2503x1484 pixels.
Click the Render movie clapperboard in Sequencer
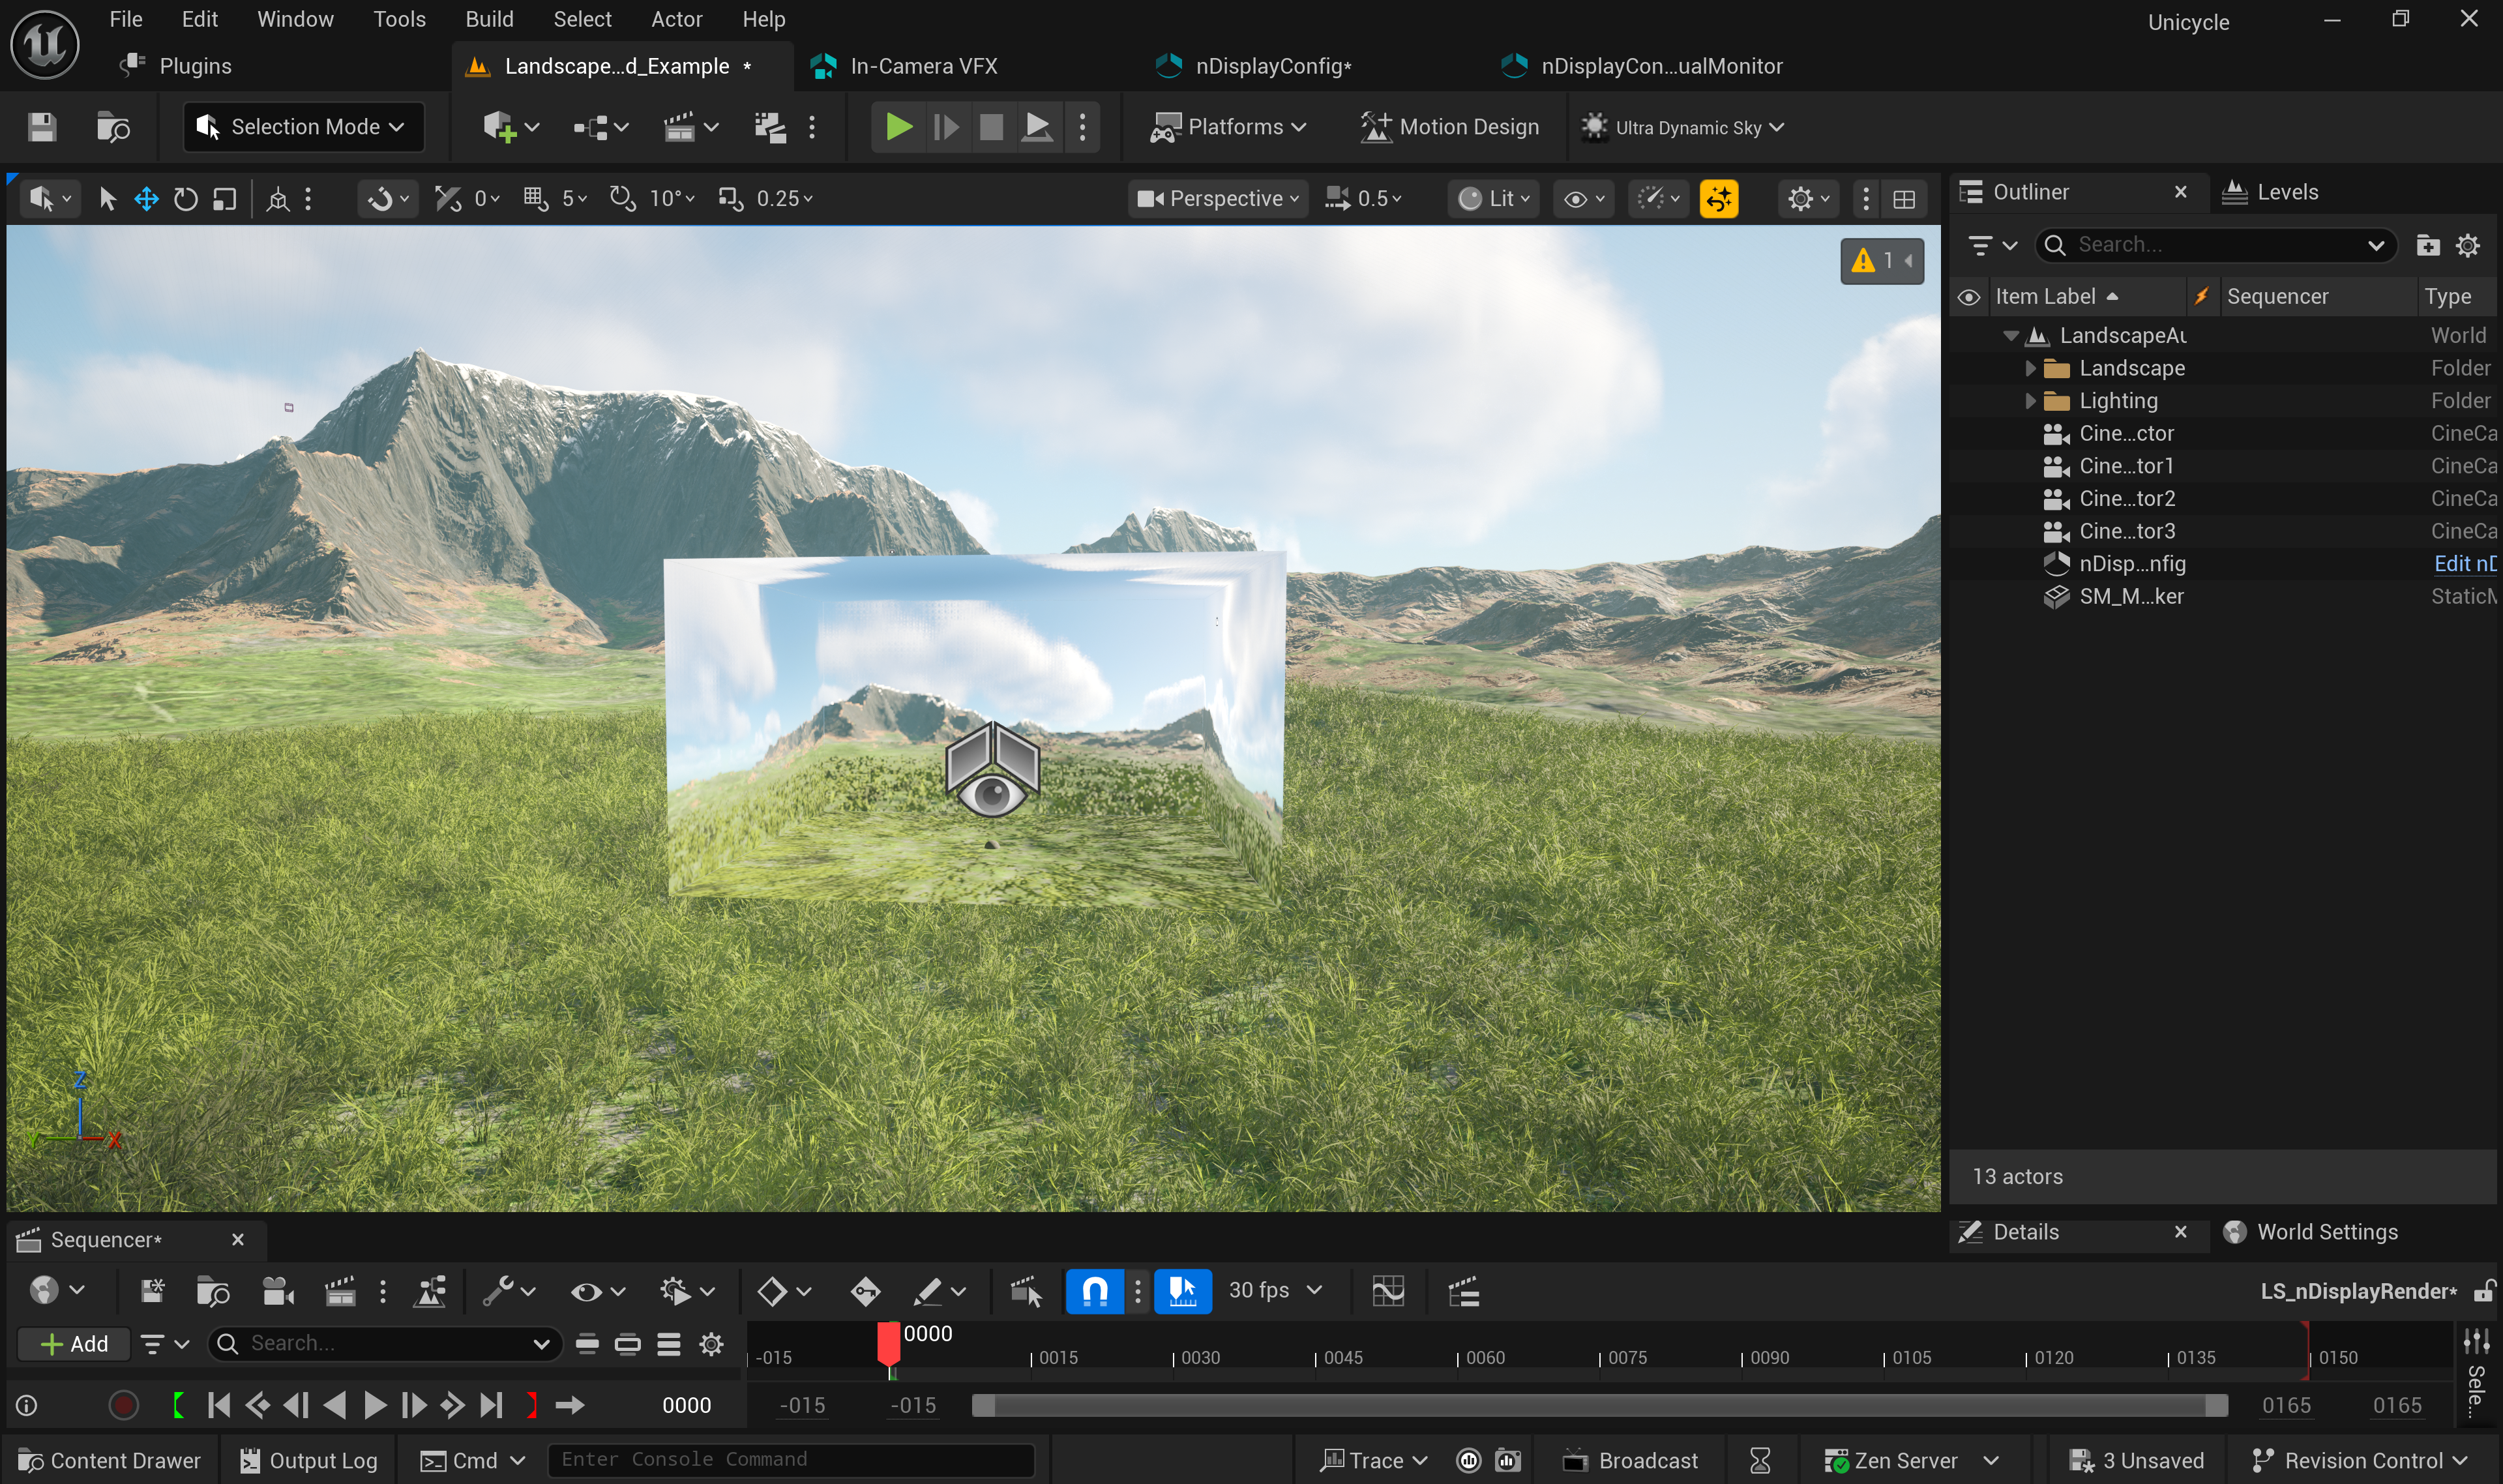340,1291
